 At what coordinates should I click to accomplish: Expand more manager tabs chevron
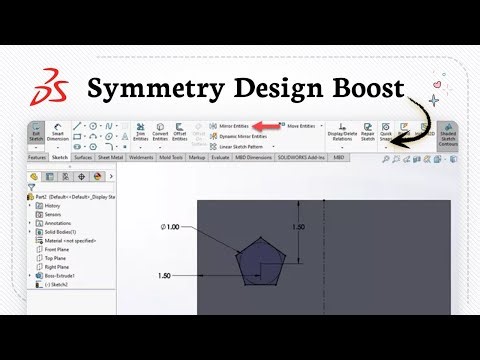click(111, 176)
